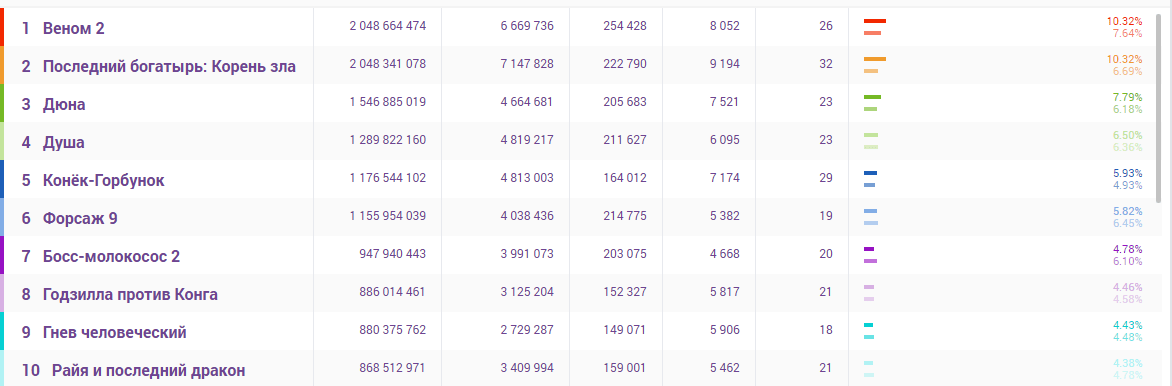This screenshot has width=1172, height=386.
Task: Click the teal share bar for Гнев человеческий
Action: (869, 325)
